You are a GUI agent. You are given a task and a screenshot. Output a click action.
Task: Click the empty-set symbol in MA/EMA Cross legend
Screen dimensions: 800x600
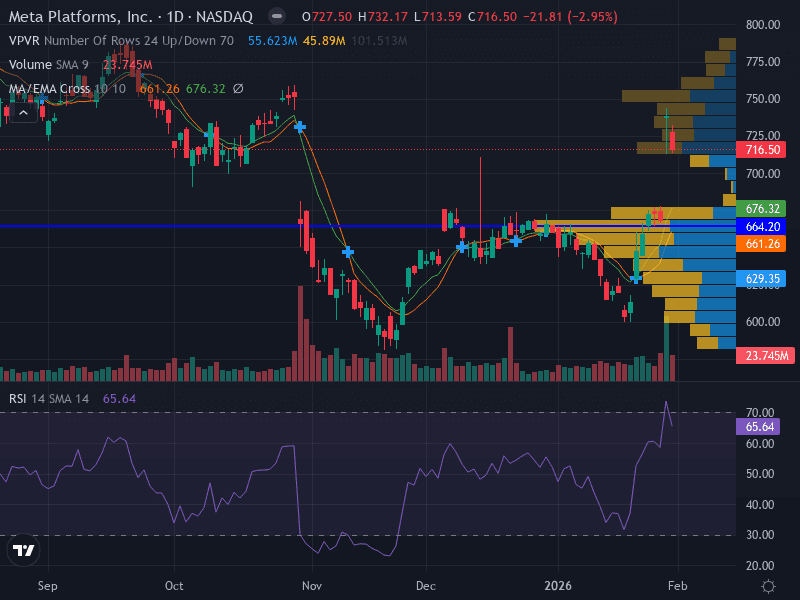[x=238, y=89]
